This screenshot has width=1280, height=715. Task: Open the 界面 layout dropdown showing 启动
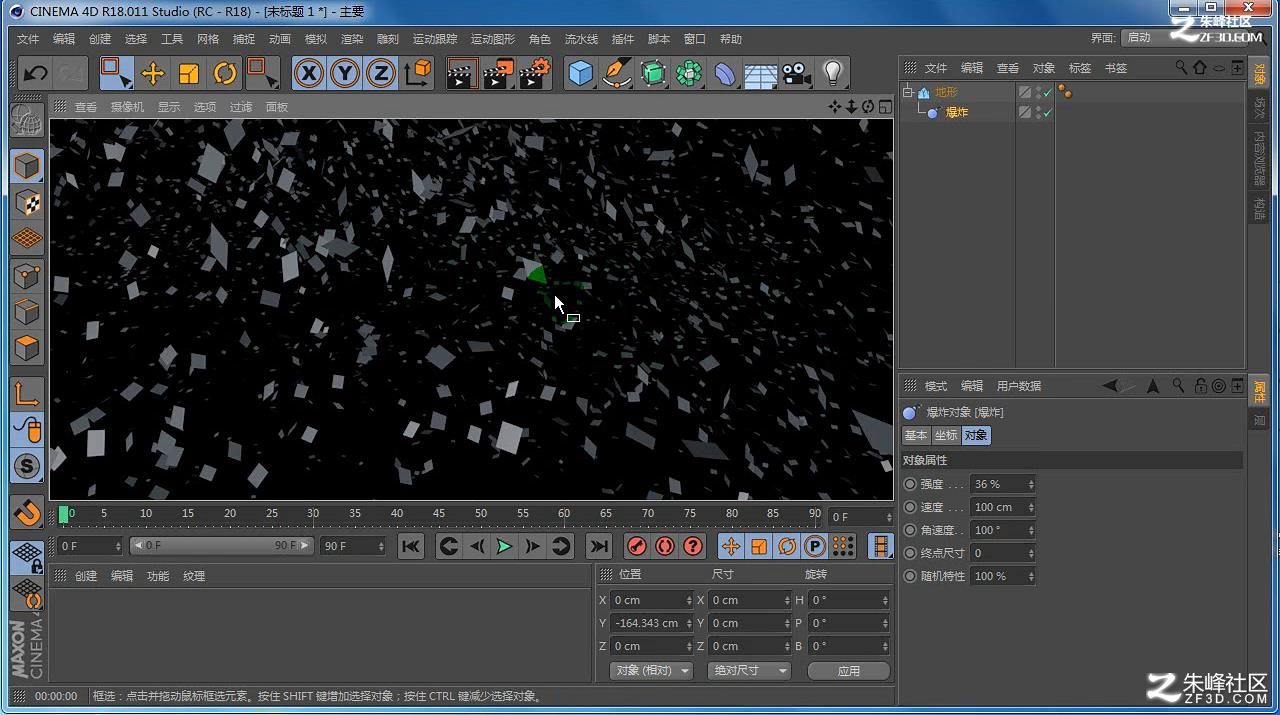(1150, 38)
